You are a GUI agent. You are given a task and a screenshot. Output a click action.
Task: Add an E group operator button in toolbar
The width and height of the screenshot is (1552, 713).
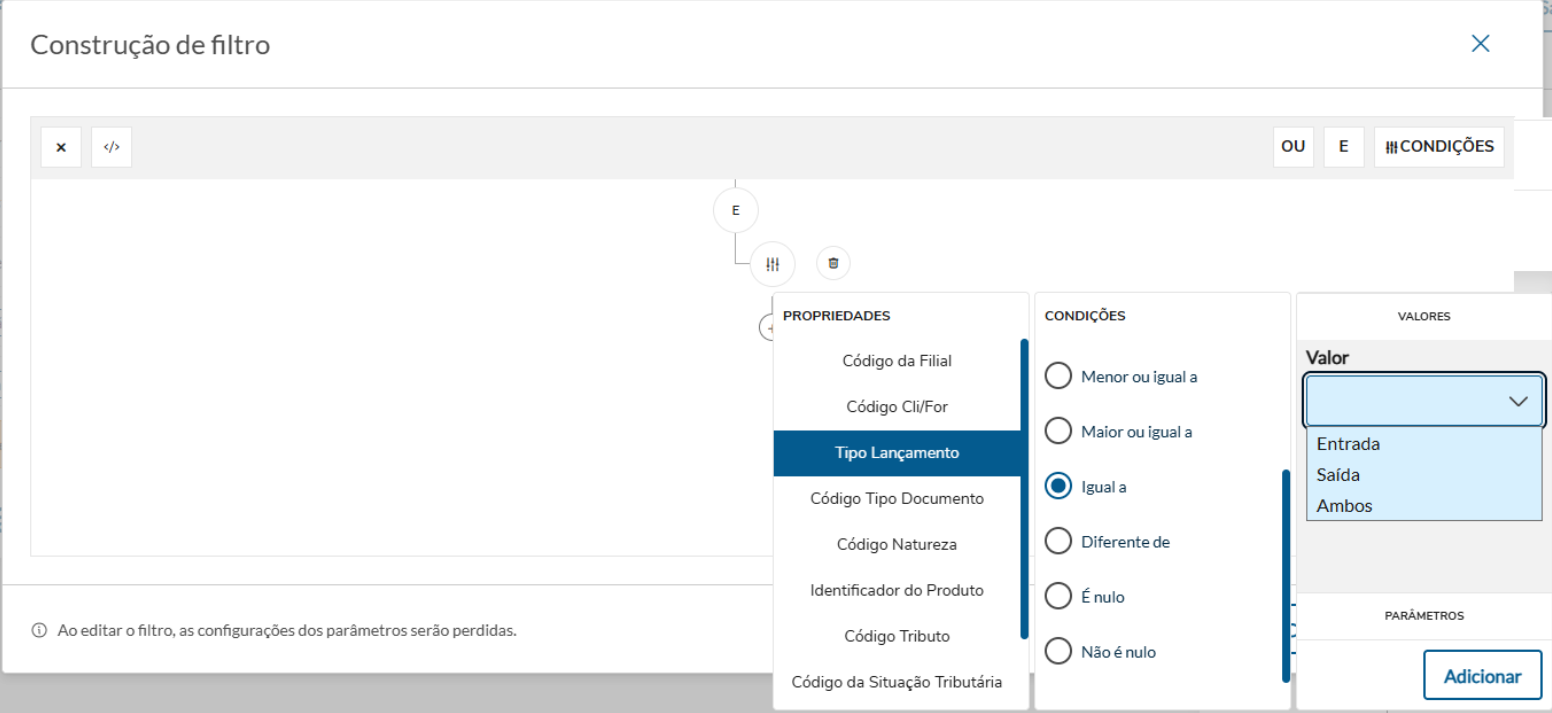tap(1344, 147)
